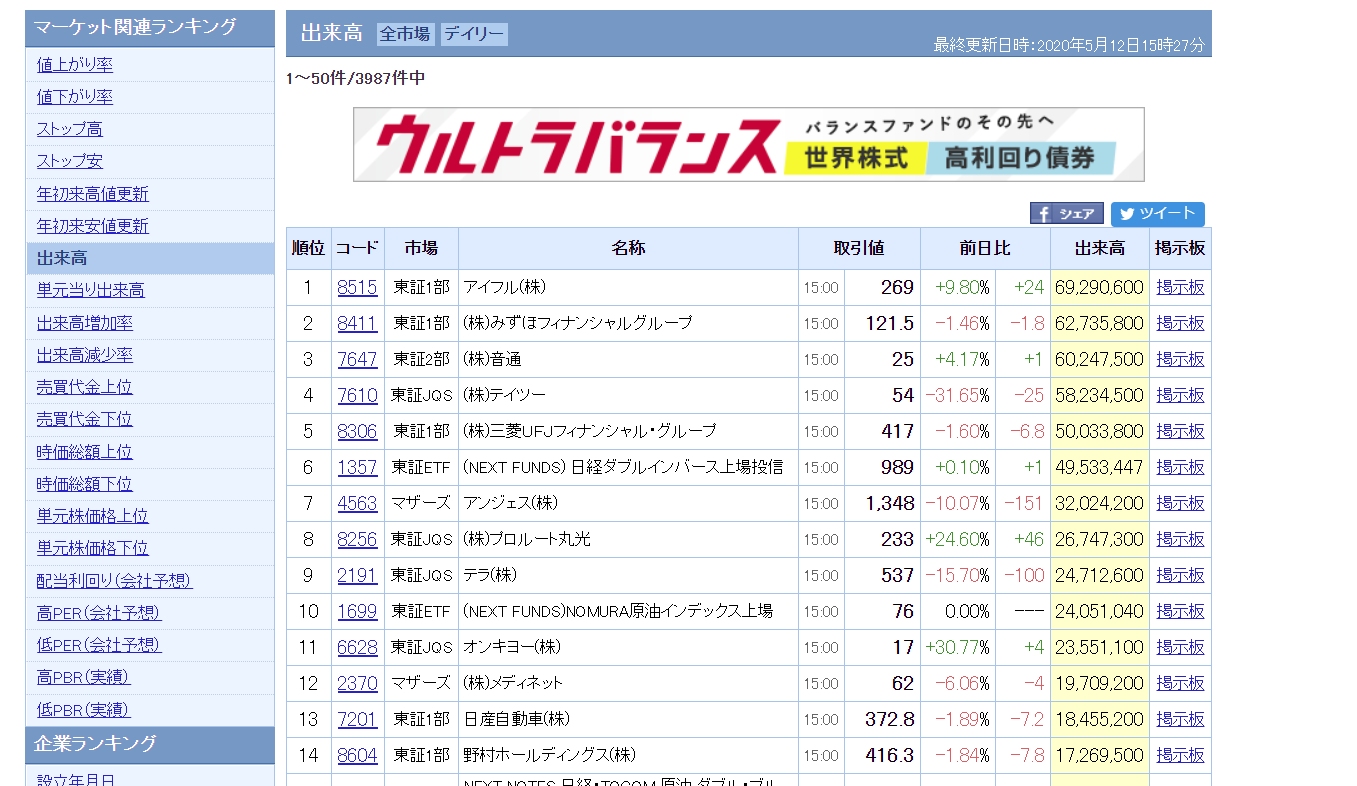1357x786 pixels.
Task: Open 掲示板 for テラ(株)
Action: pyautogui.click(x=1180, y=575)
